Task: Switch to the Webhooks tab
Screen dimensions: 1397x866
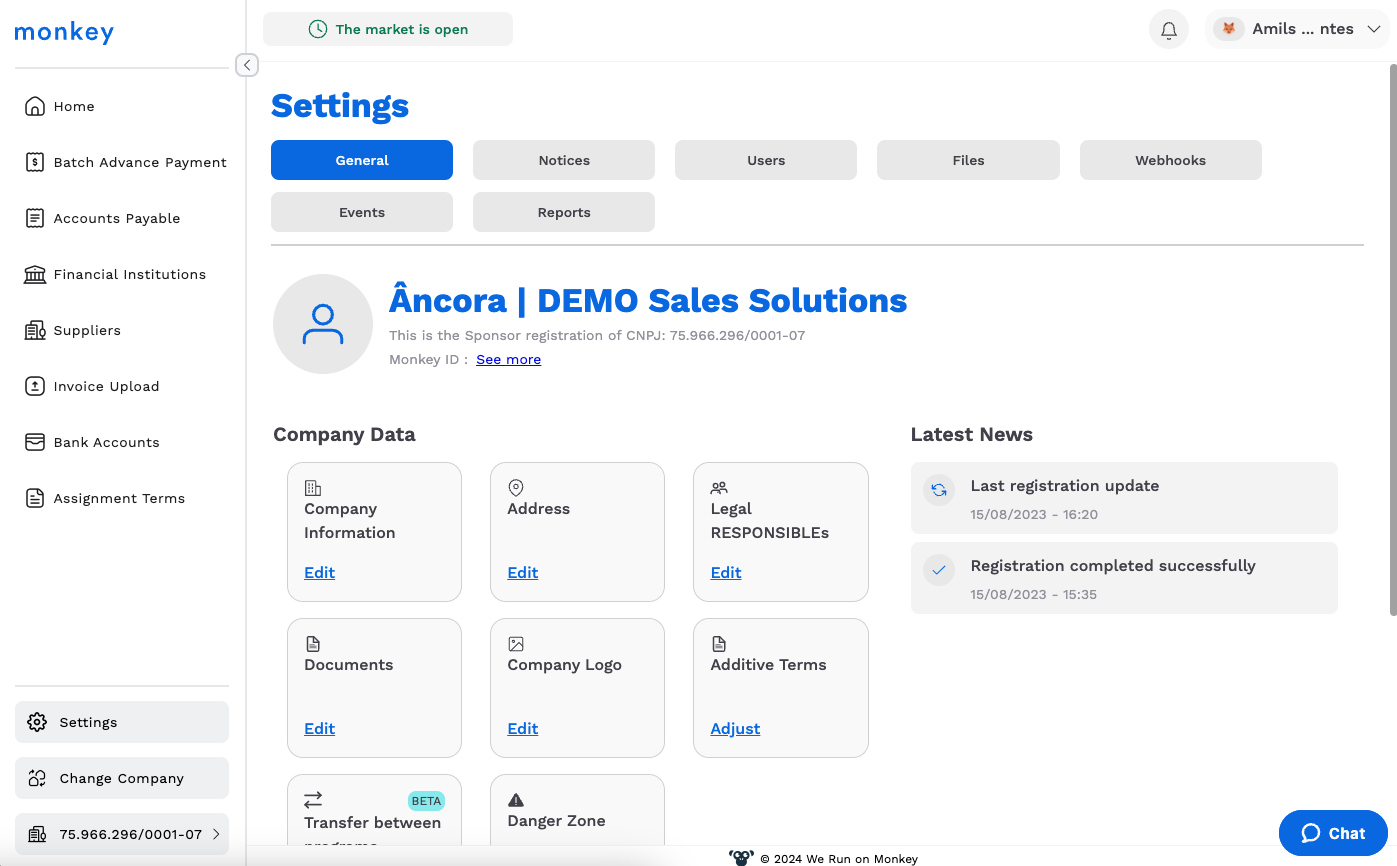Action: point(1170,160)
